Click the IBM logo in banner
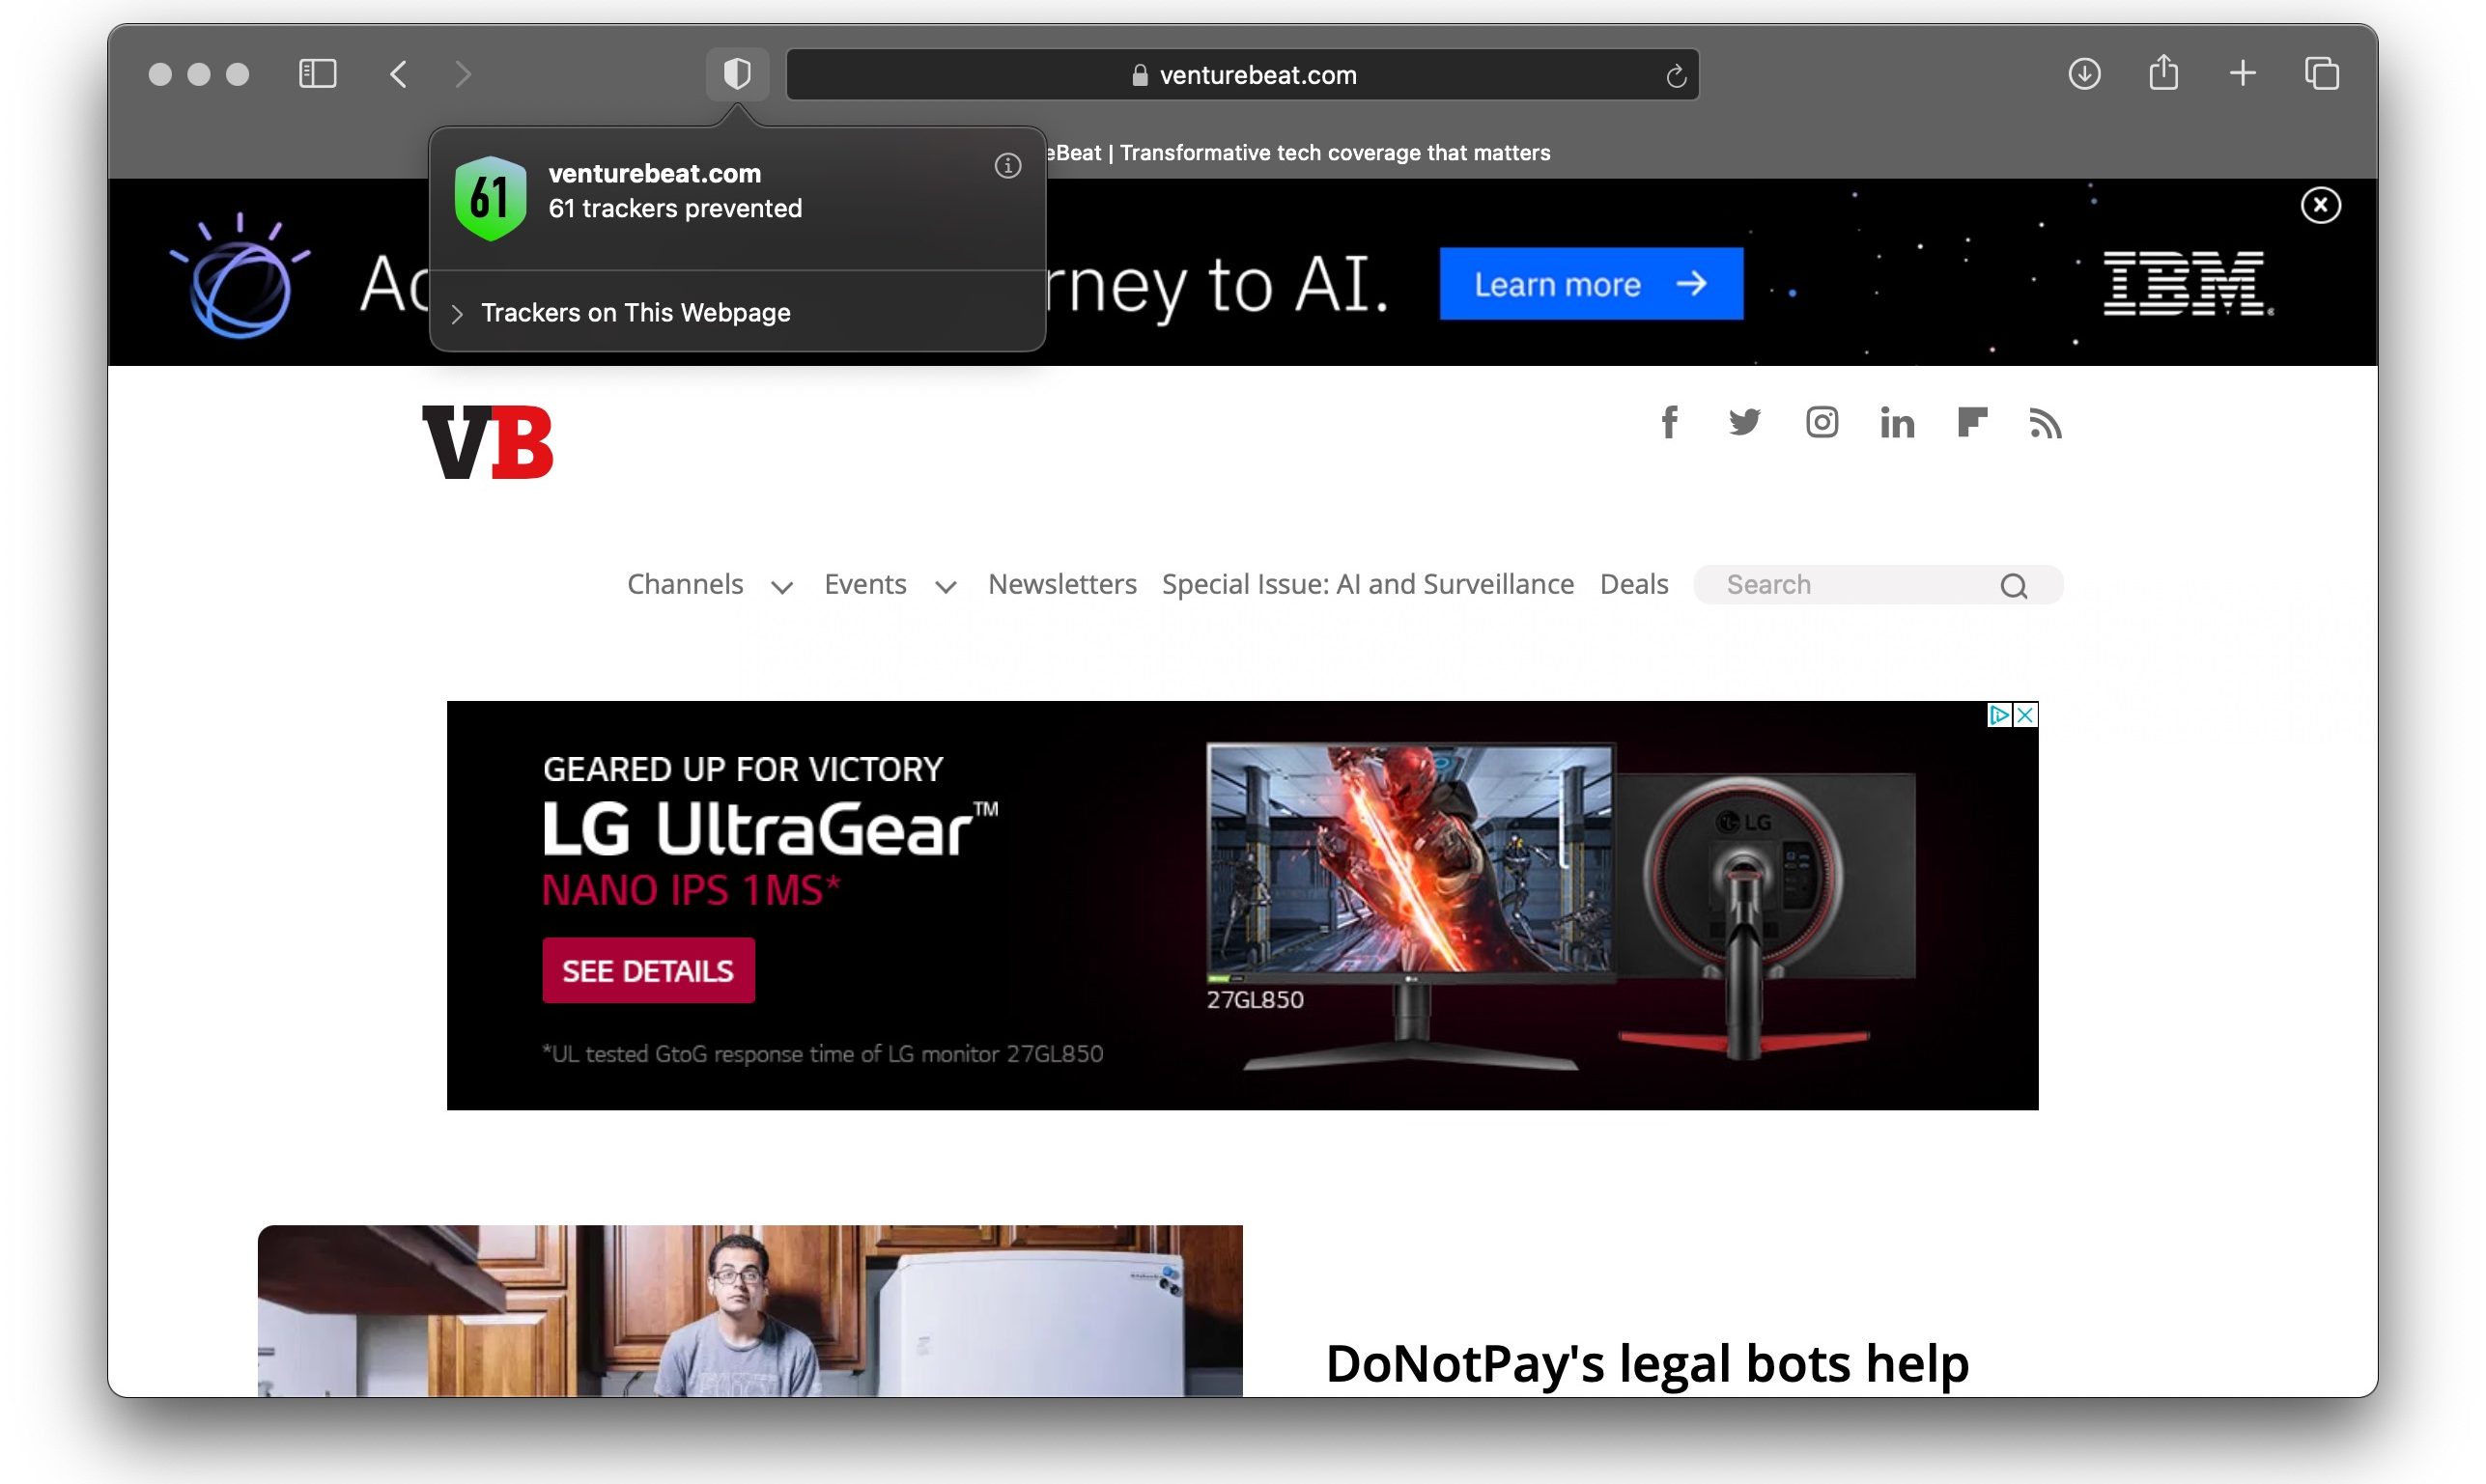 click(x=2187, y=283)
